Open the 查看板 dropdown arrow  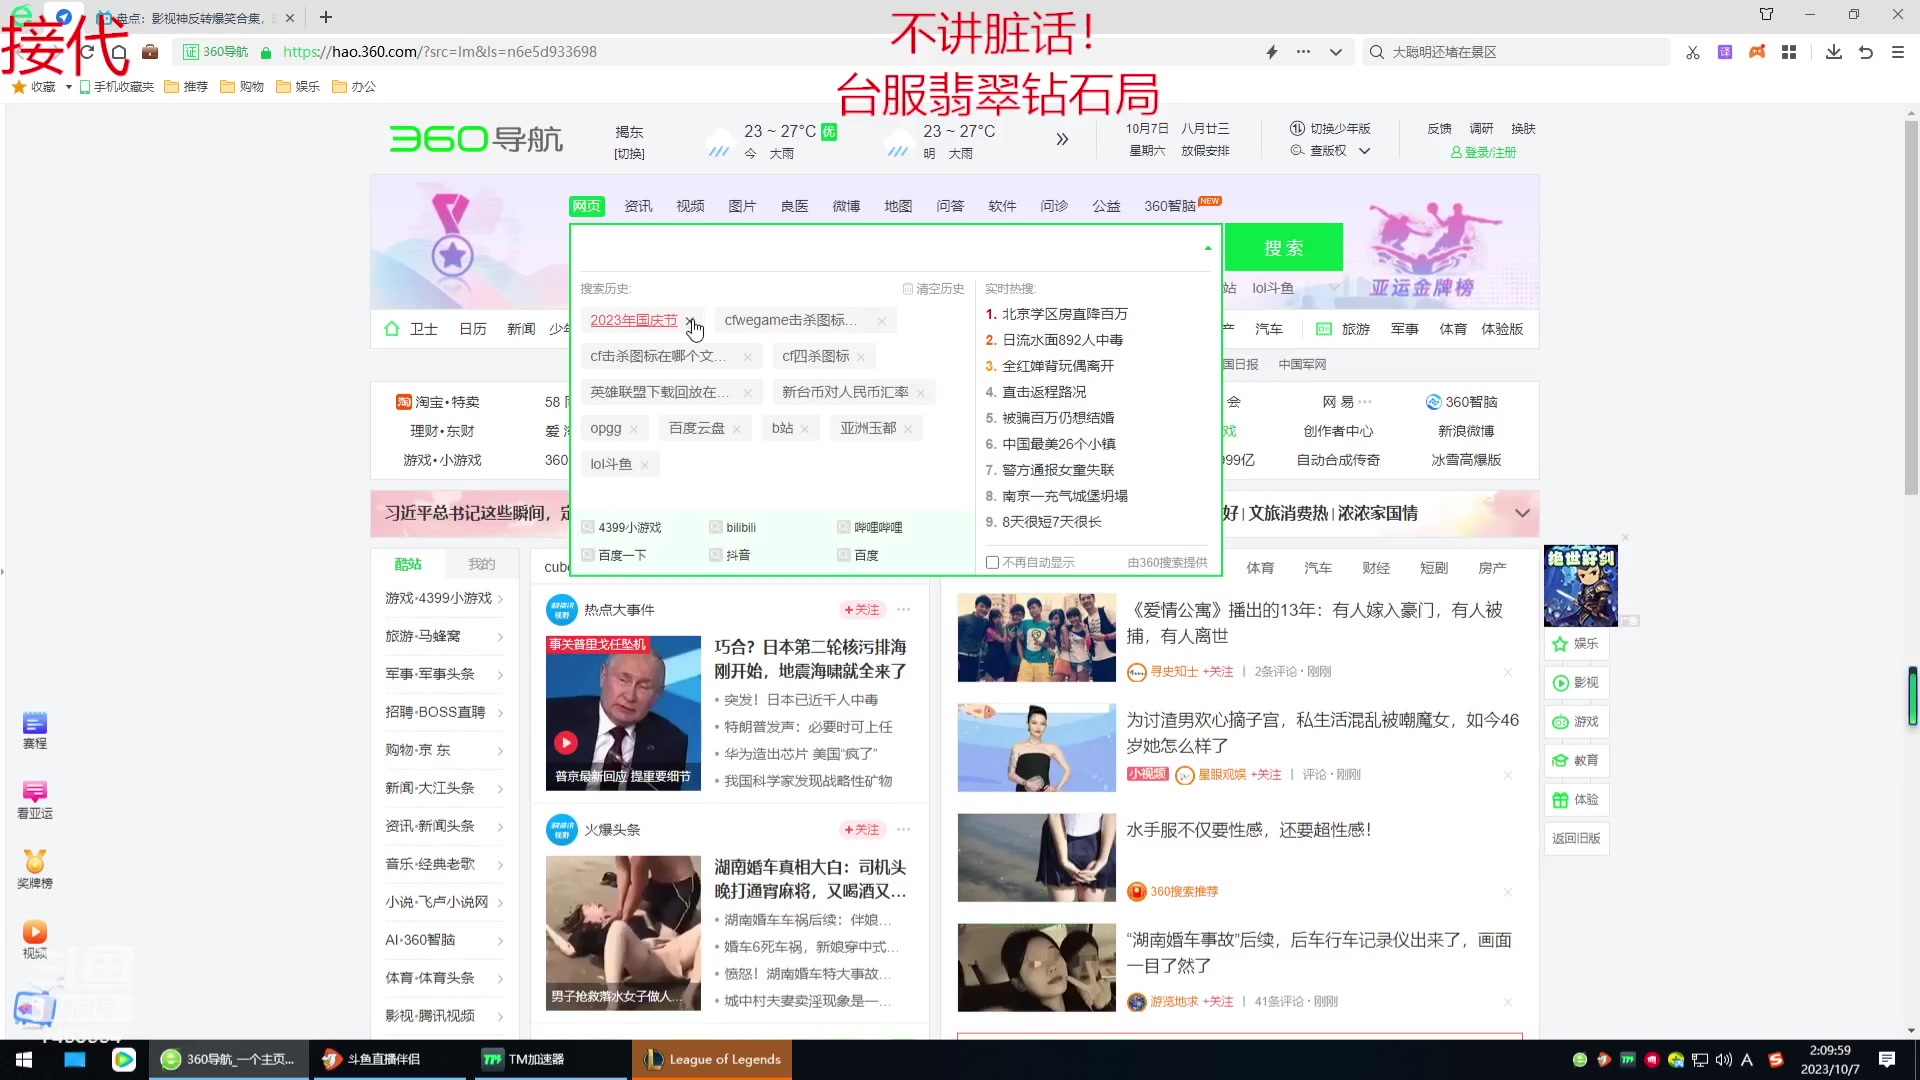click(1366, 150)
